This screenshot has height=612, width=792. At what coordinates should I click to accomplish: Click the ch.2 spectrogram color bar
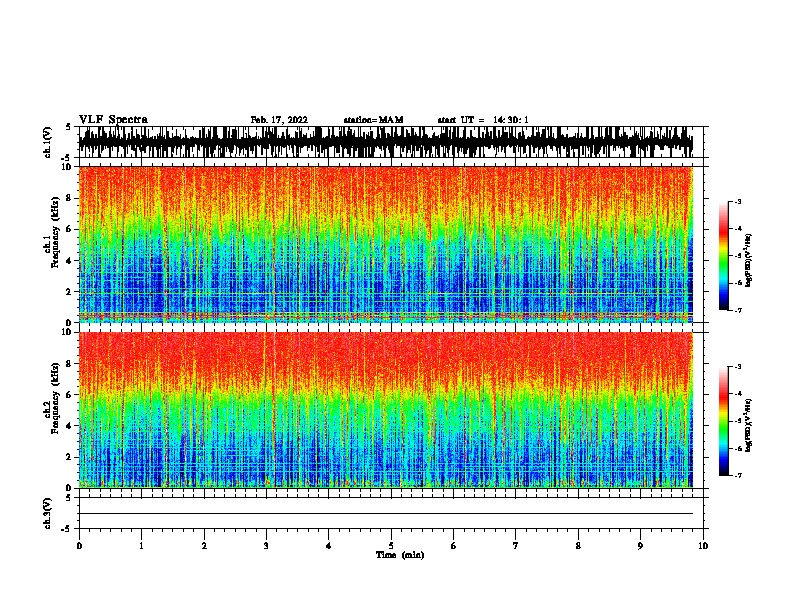coord(723,421)
